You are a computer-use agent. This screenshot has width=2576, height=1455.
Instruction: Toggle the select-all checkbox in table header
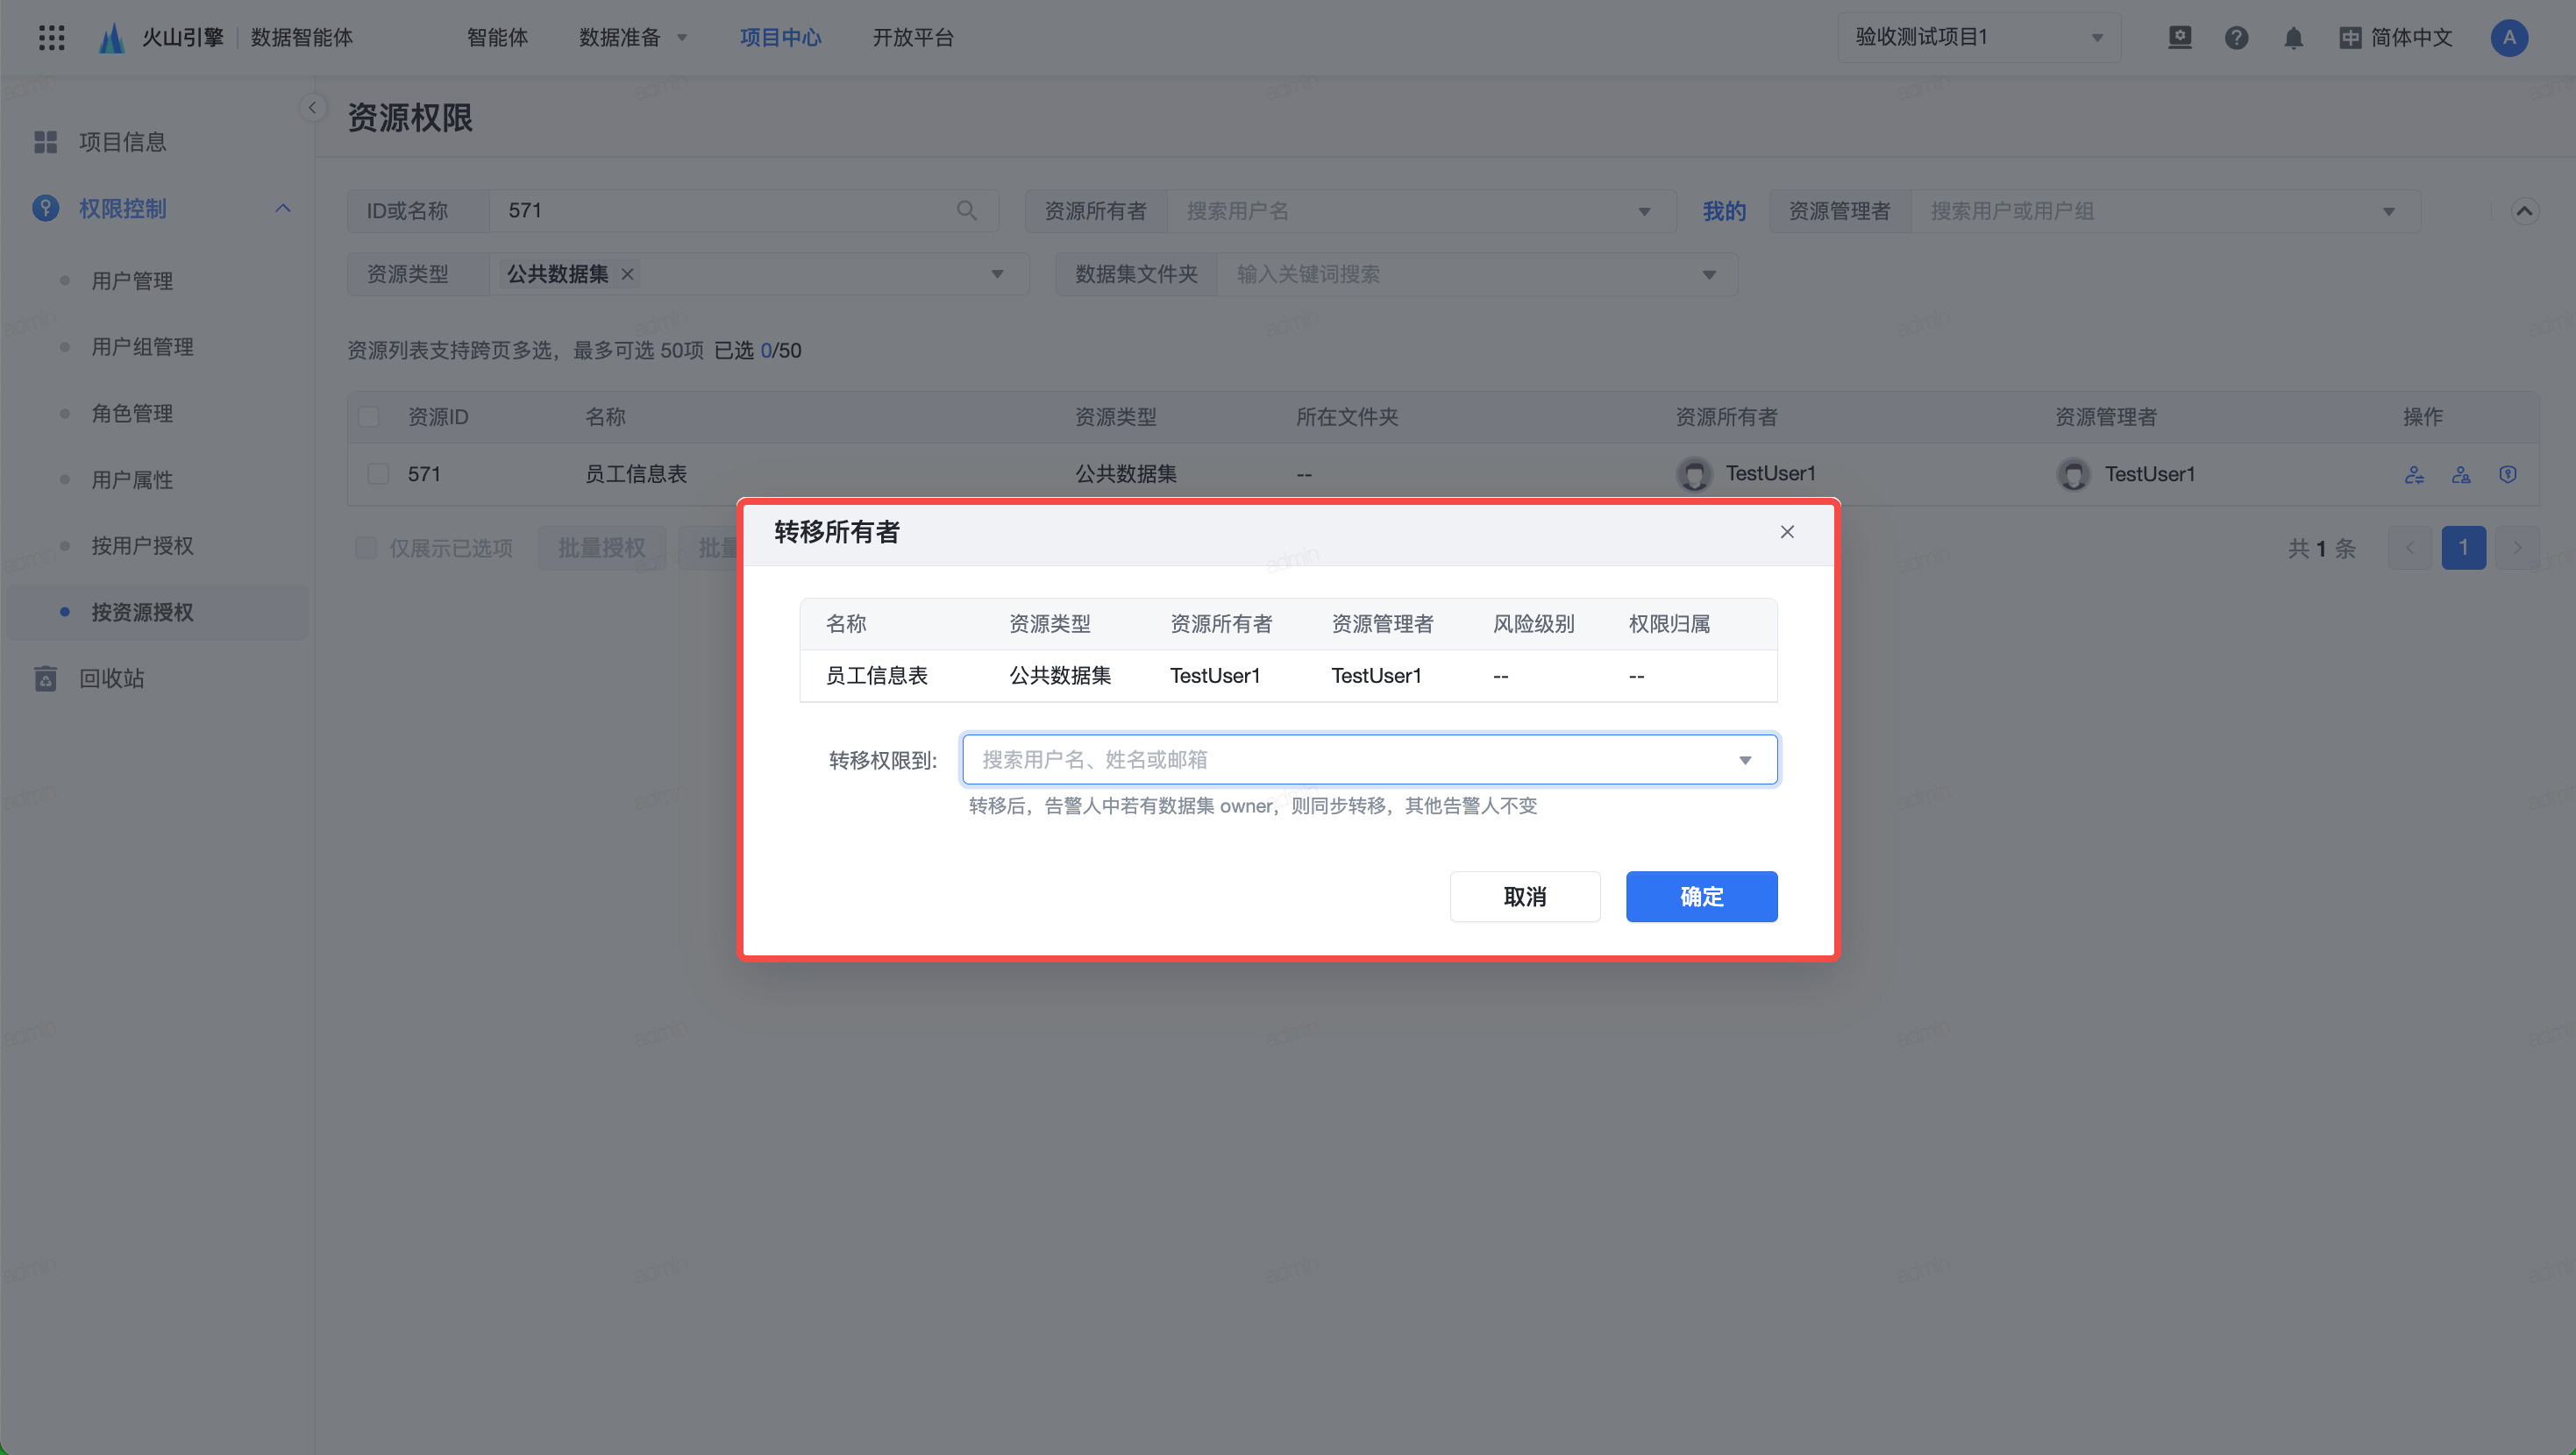[369, 417]
